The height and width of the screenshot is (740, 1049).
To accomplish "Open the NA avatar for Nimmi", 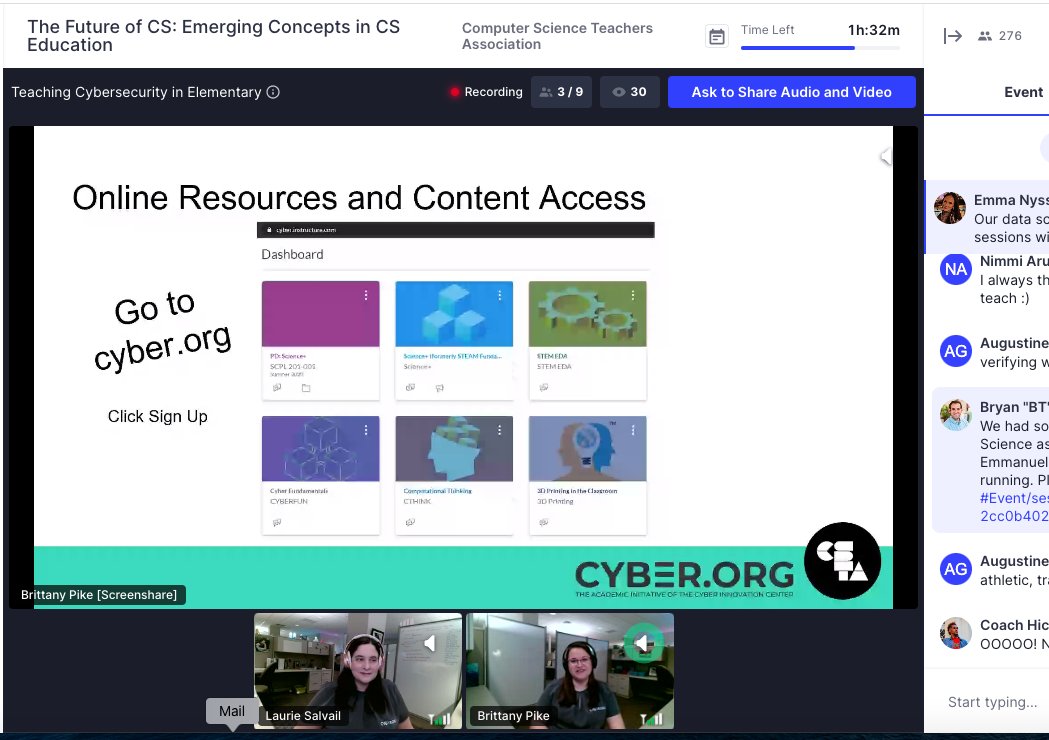I will 955,270.
